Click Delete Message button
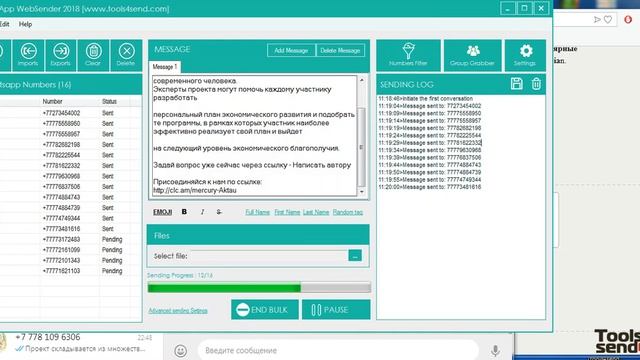The image size is (640, 360). tap(340, 50)
